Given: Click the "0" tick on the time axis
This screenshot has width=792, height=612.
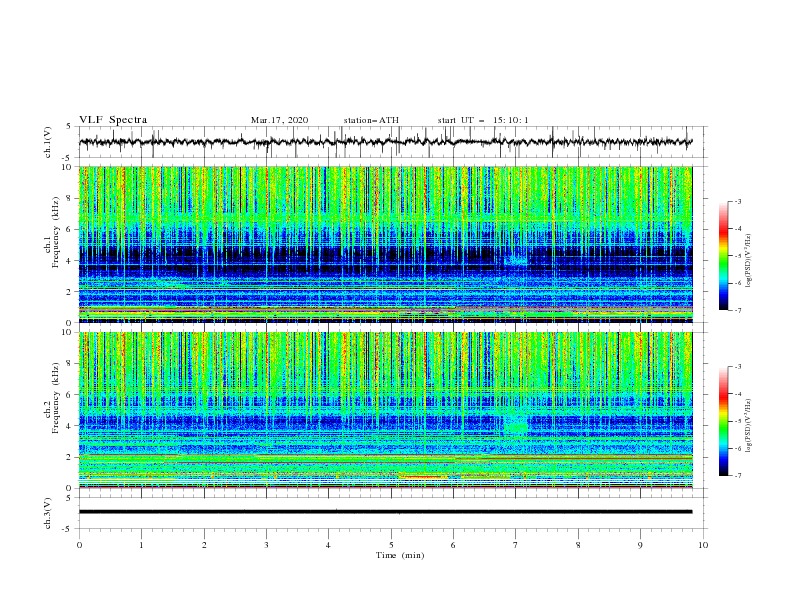Looking at the screenshot, I should tap(79, 545).
